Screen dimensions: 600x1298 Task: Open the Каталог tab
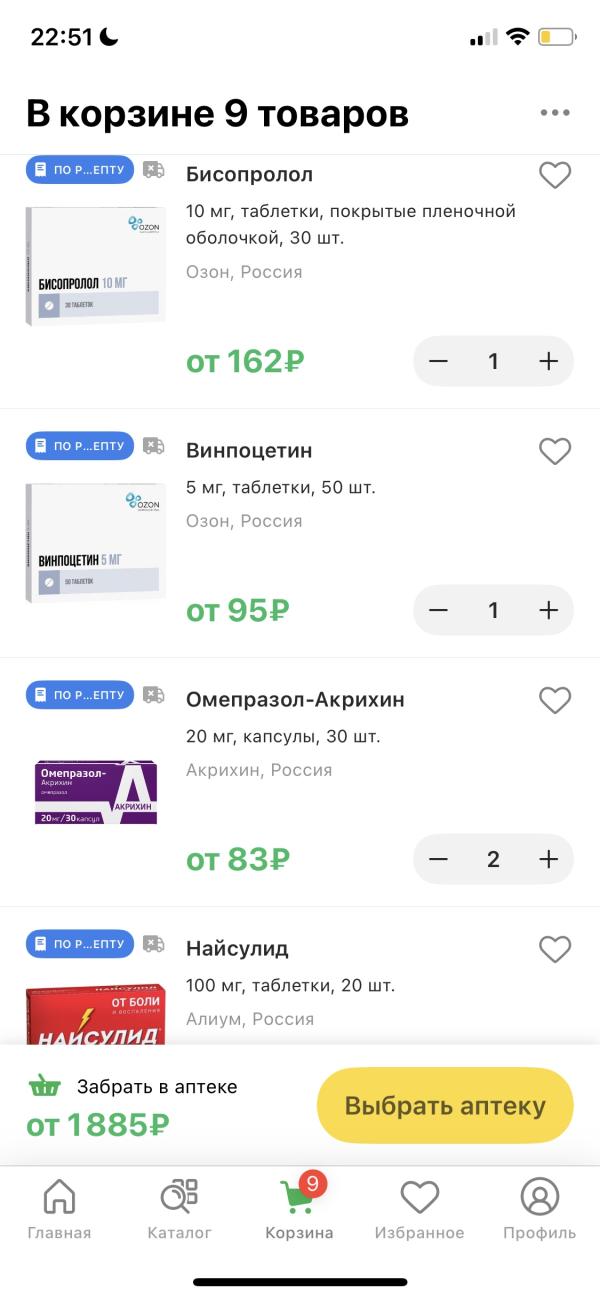coord(180,1208)
